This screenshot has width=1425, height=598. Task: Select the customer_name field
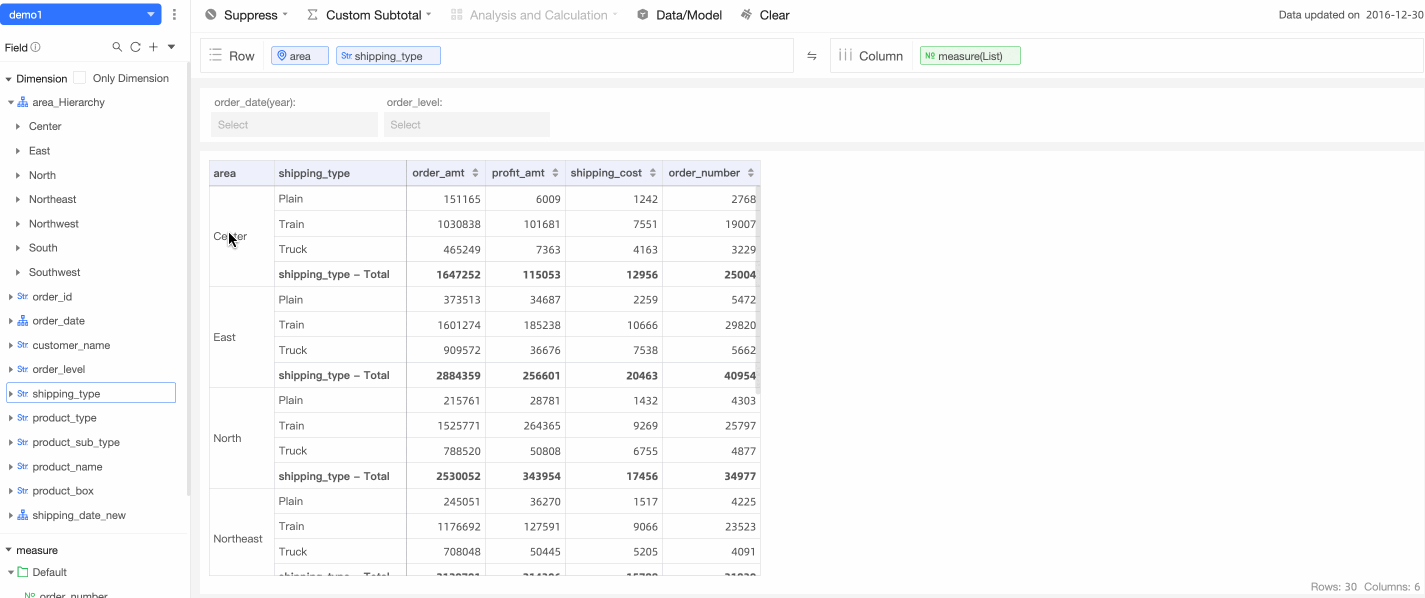[71, 345]
